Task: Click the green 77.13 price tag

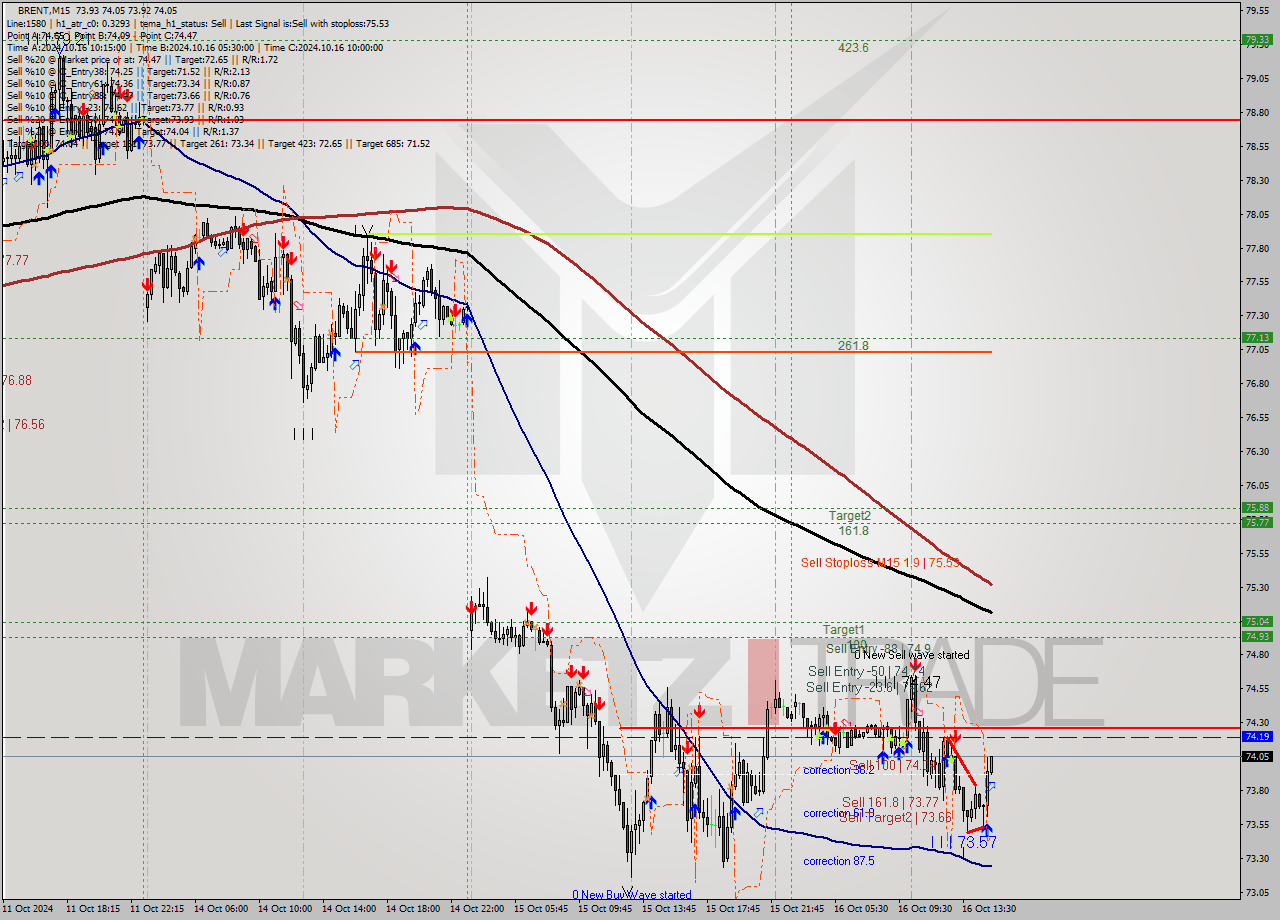Action: (x=1256, y=338)
